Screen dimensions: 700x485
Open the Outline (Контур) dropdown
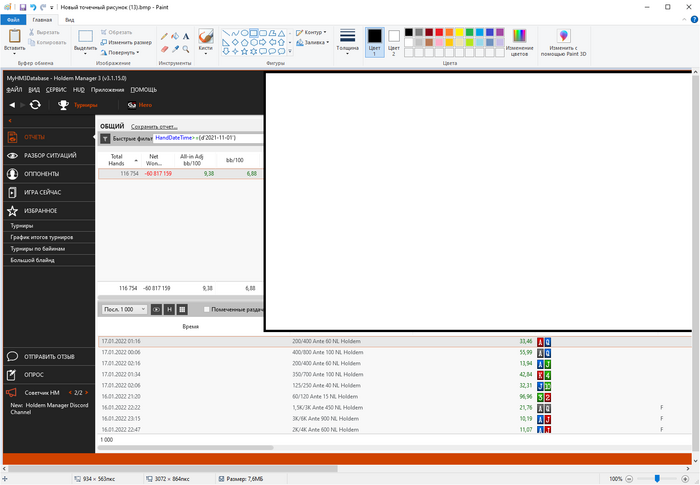311,32
